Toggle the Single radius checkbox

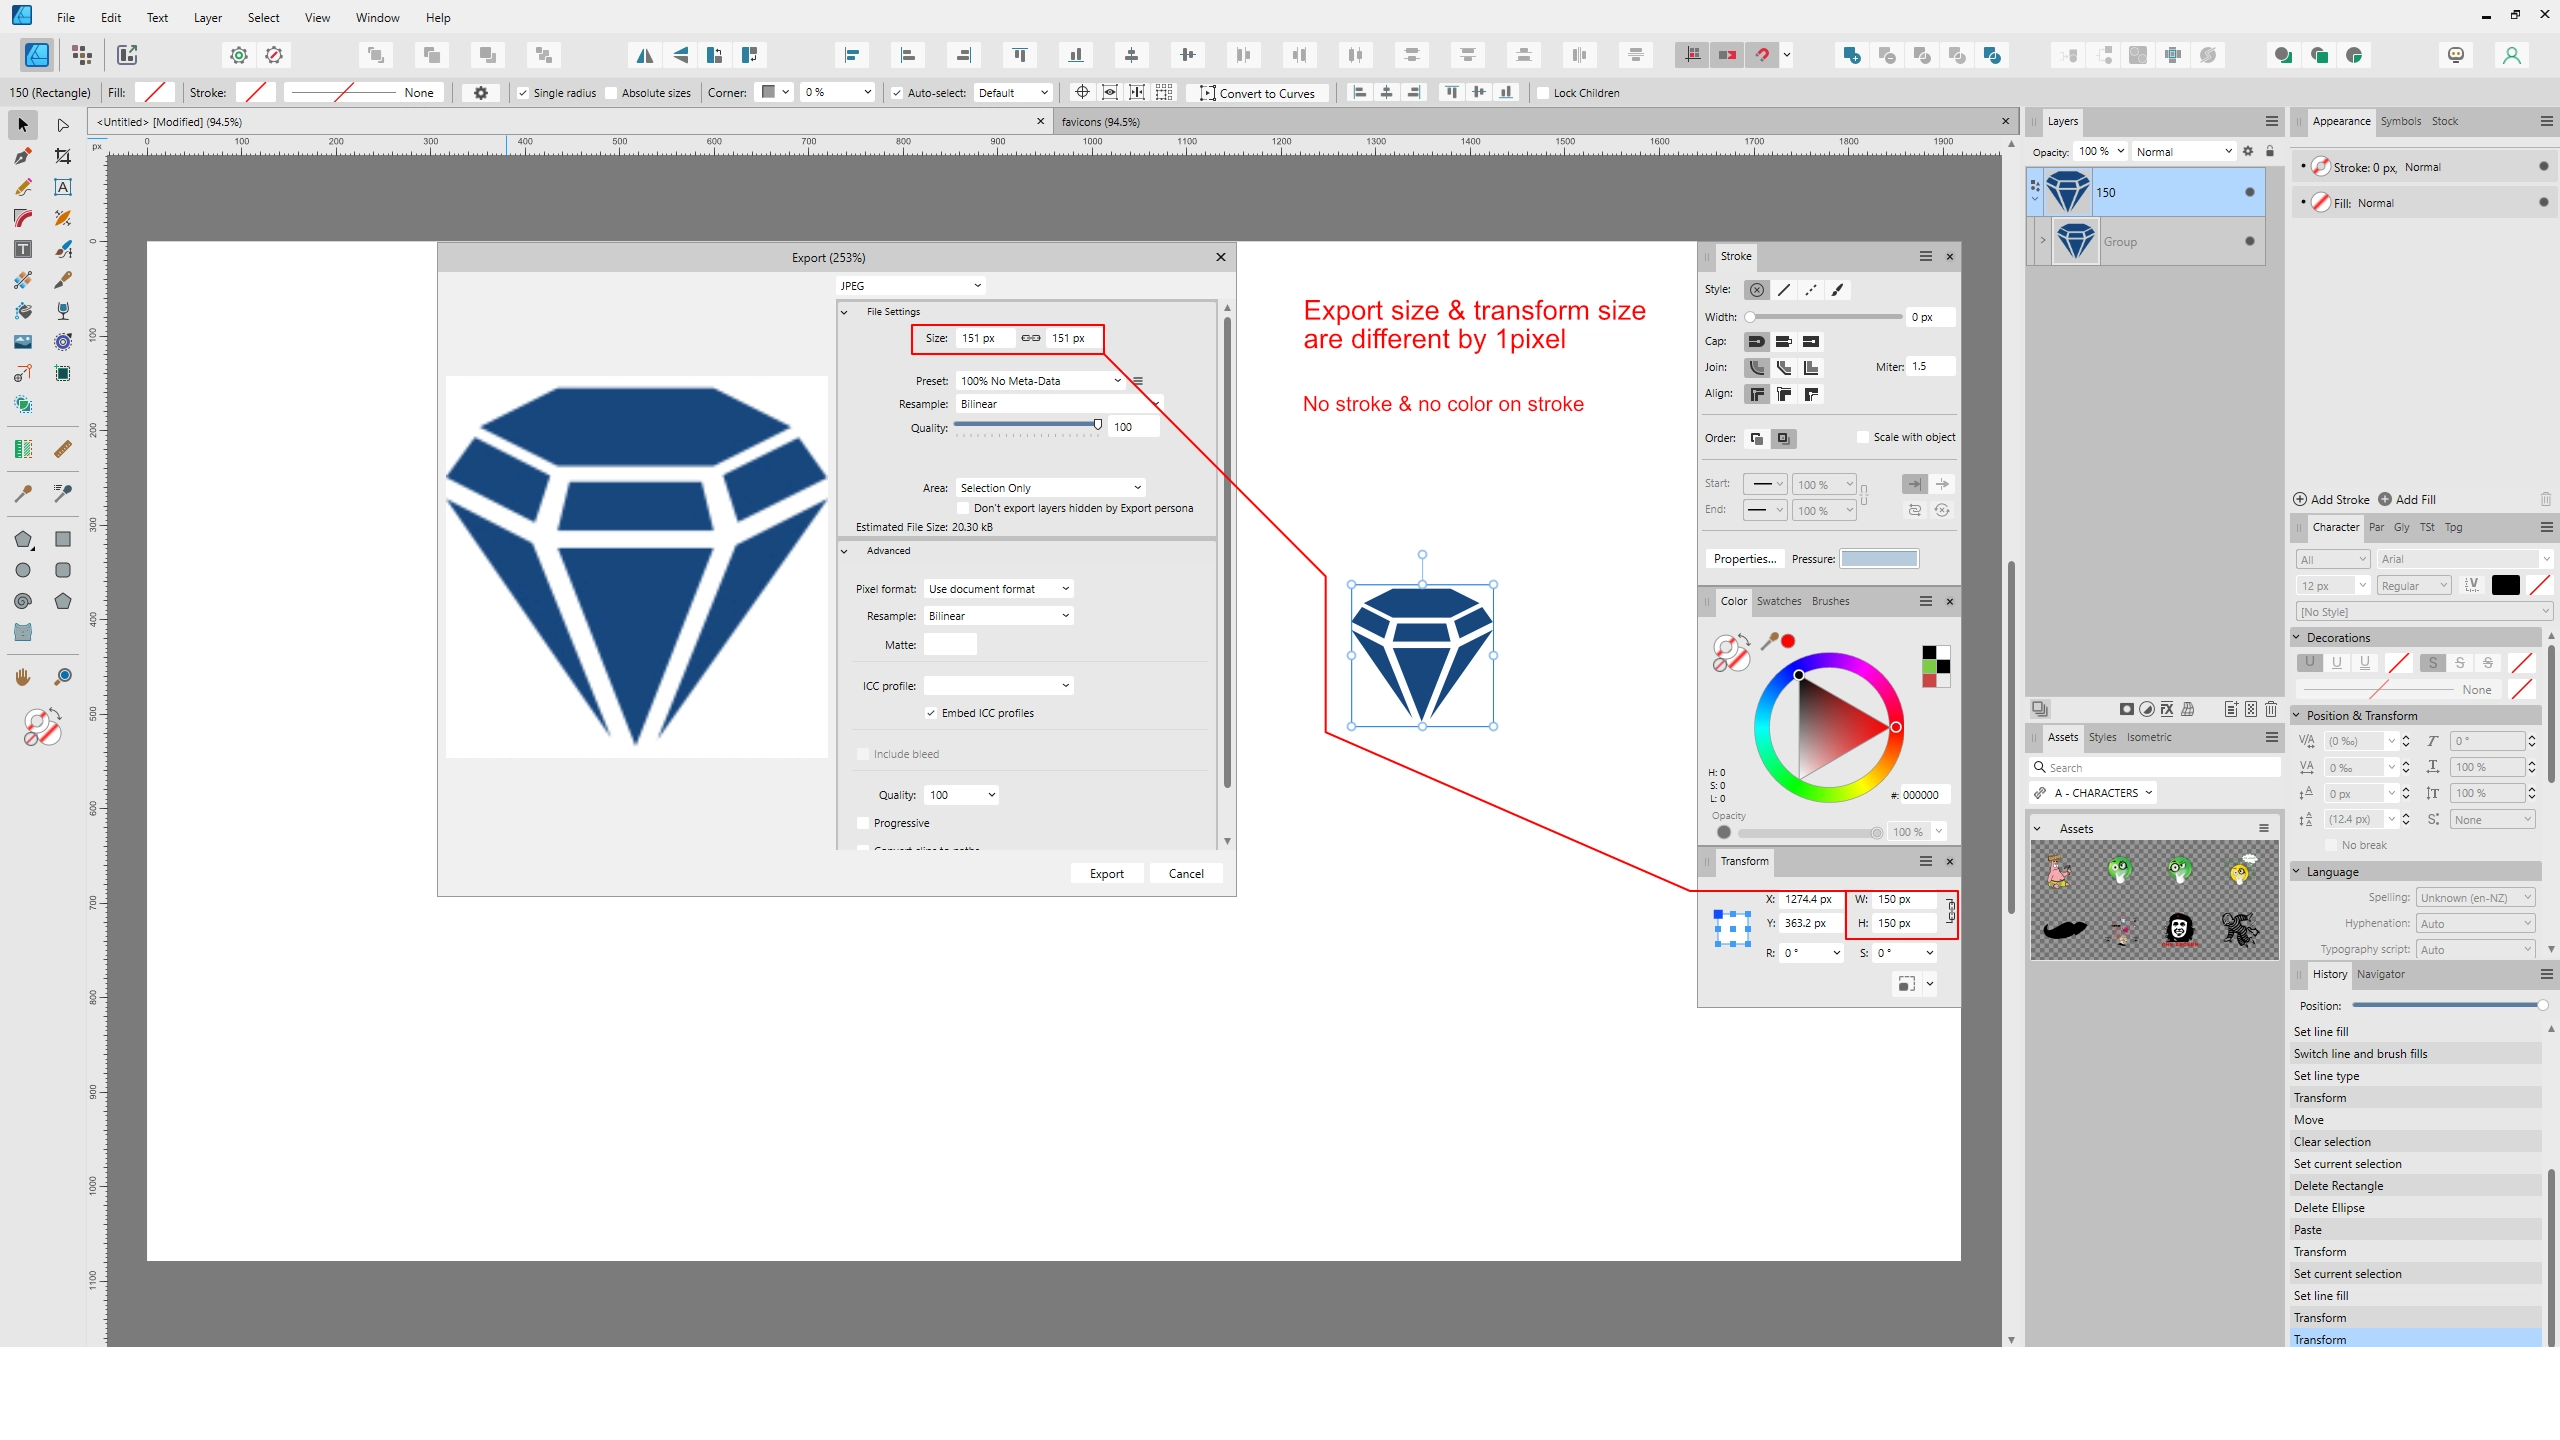(x=522, y=93)
